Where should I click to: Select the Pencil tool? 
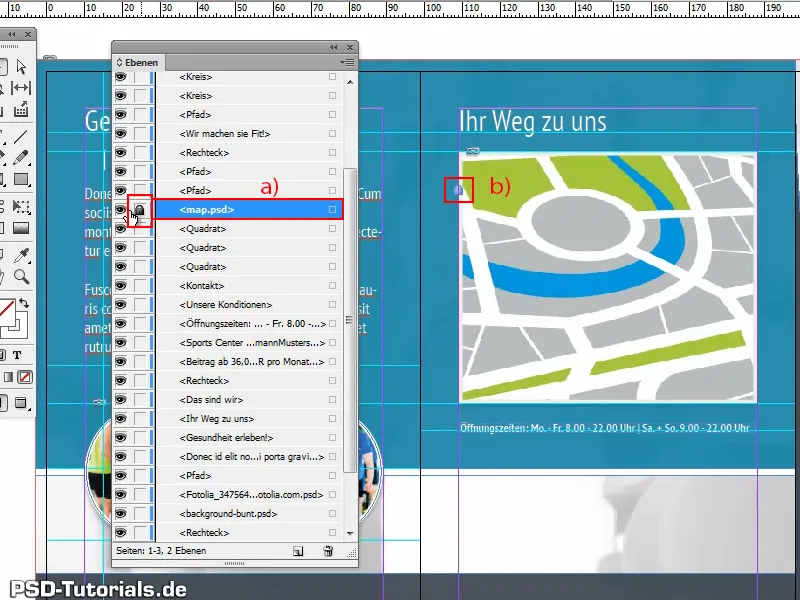click(x=21, y=158)
